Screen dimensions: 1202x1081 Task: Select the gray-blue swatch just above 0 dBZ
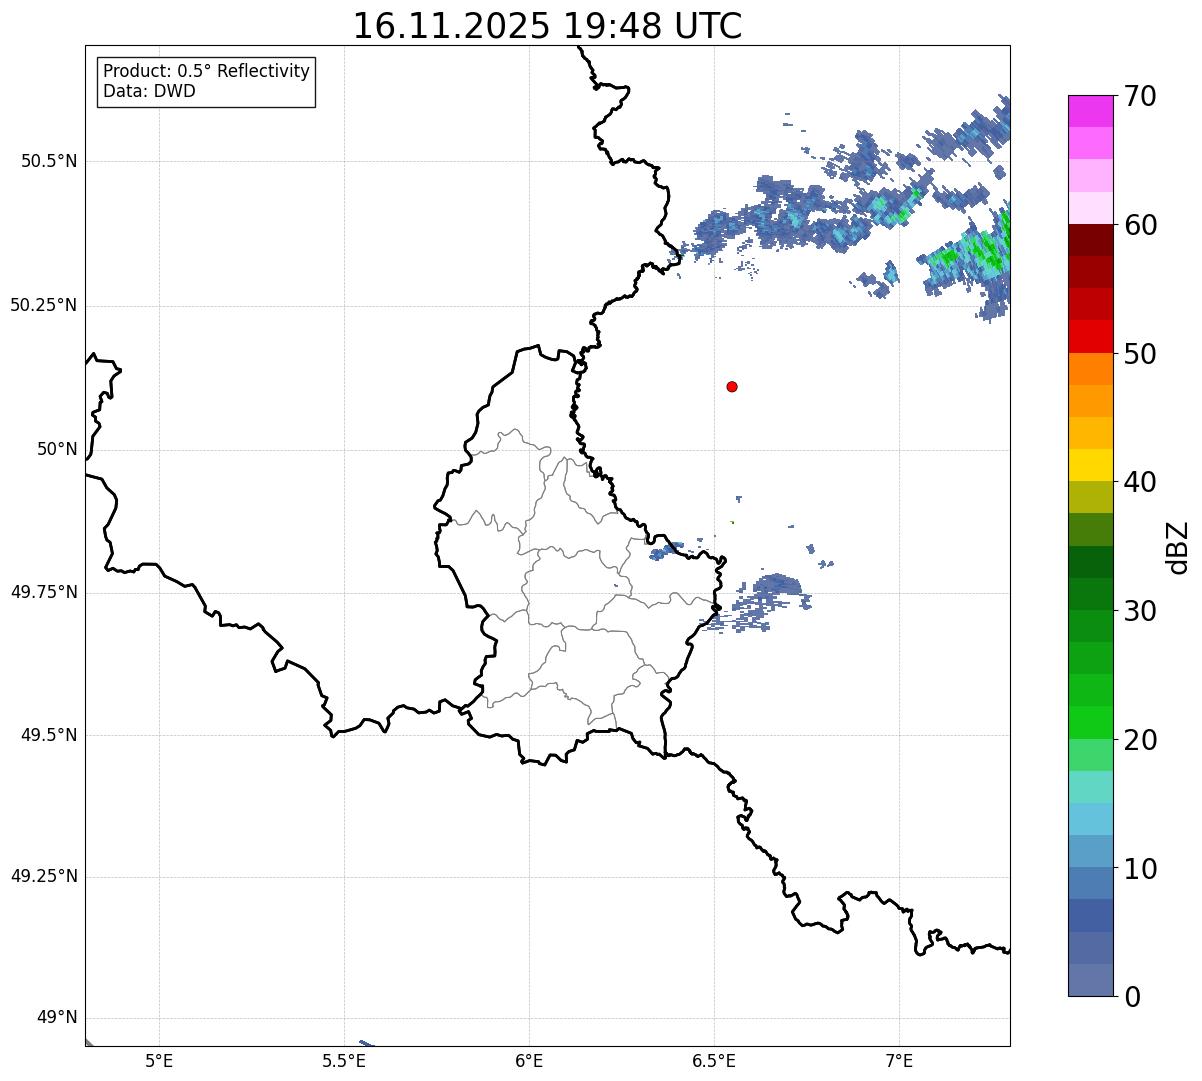[1091, 980]
